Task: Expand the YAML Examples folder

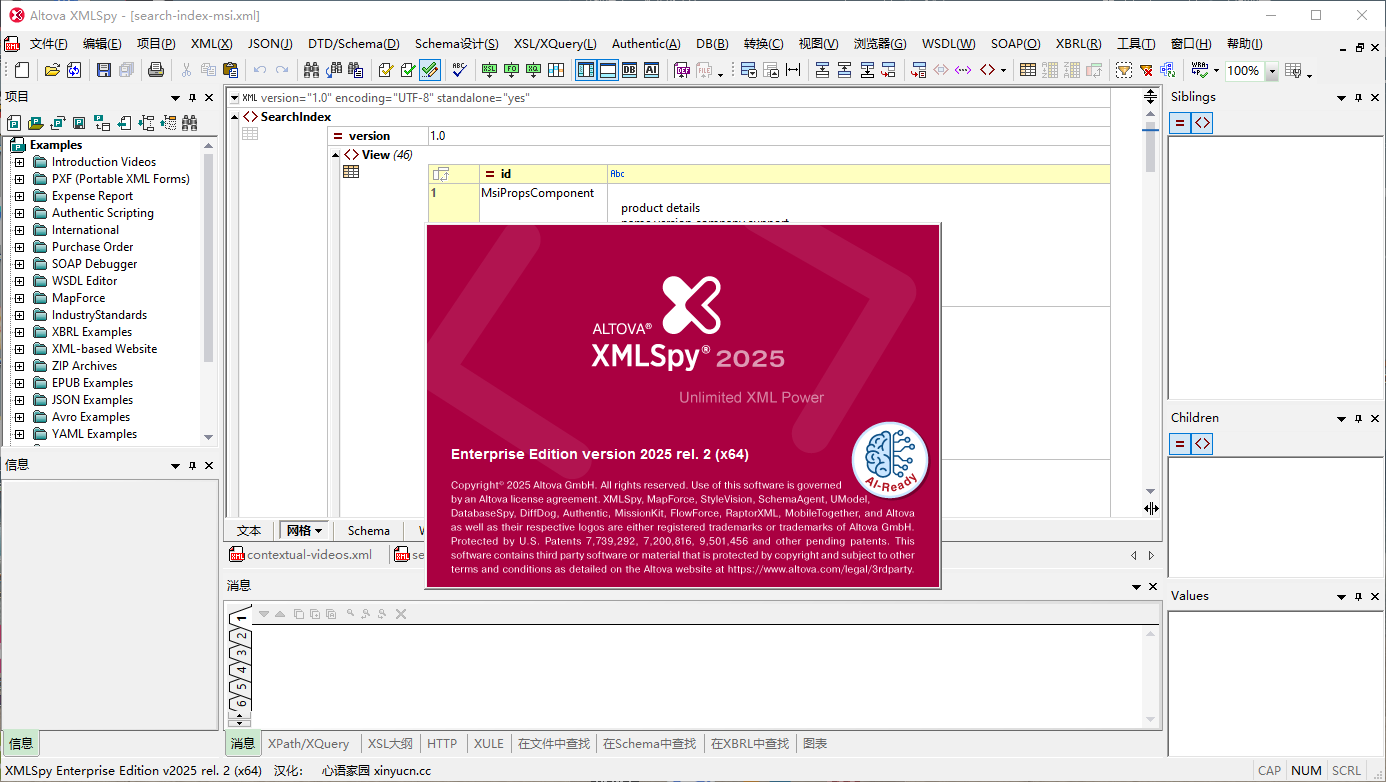Action: coord(19,434)
